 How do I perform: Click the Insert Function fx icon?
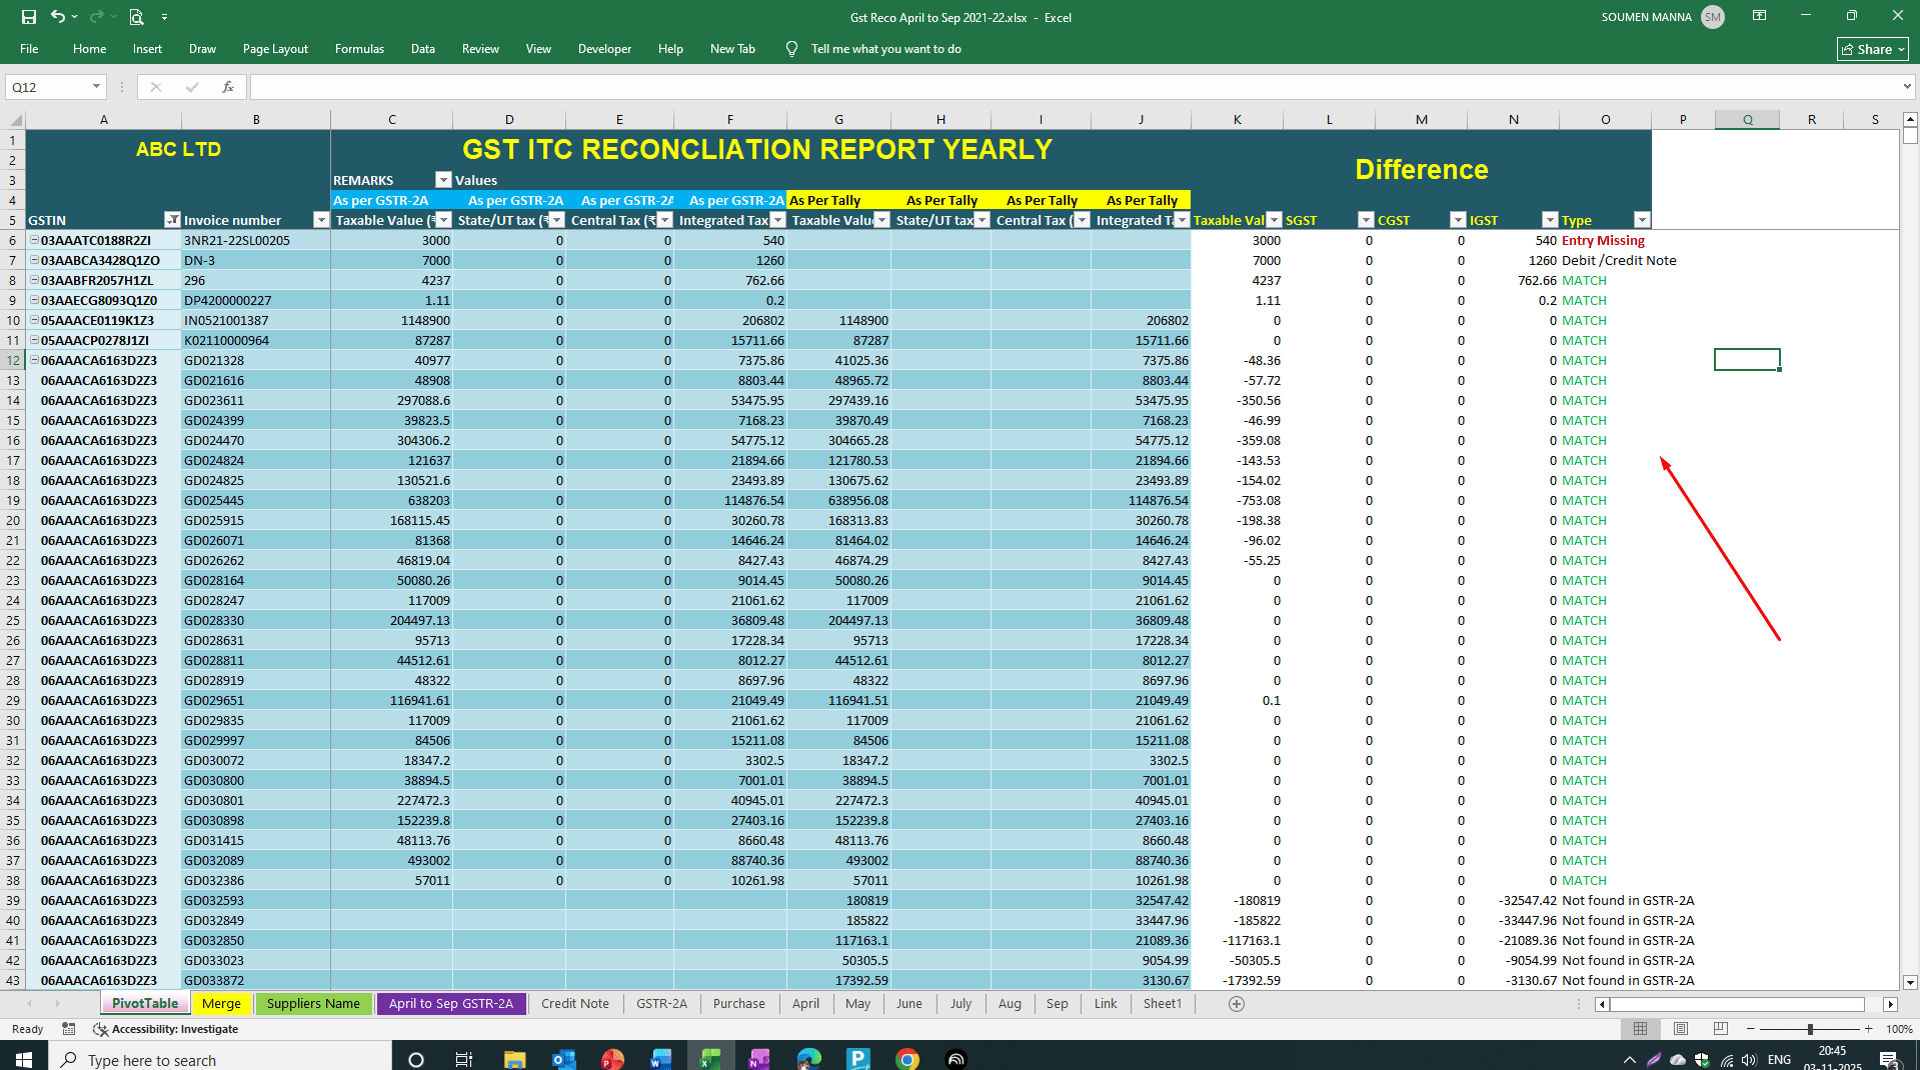coord(228,87)
